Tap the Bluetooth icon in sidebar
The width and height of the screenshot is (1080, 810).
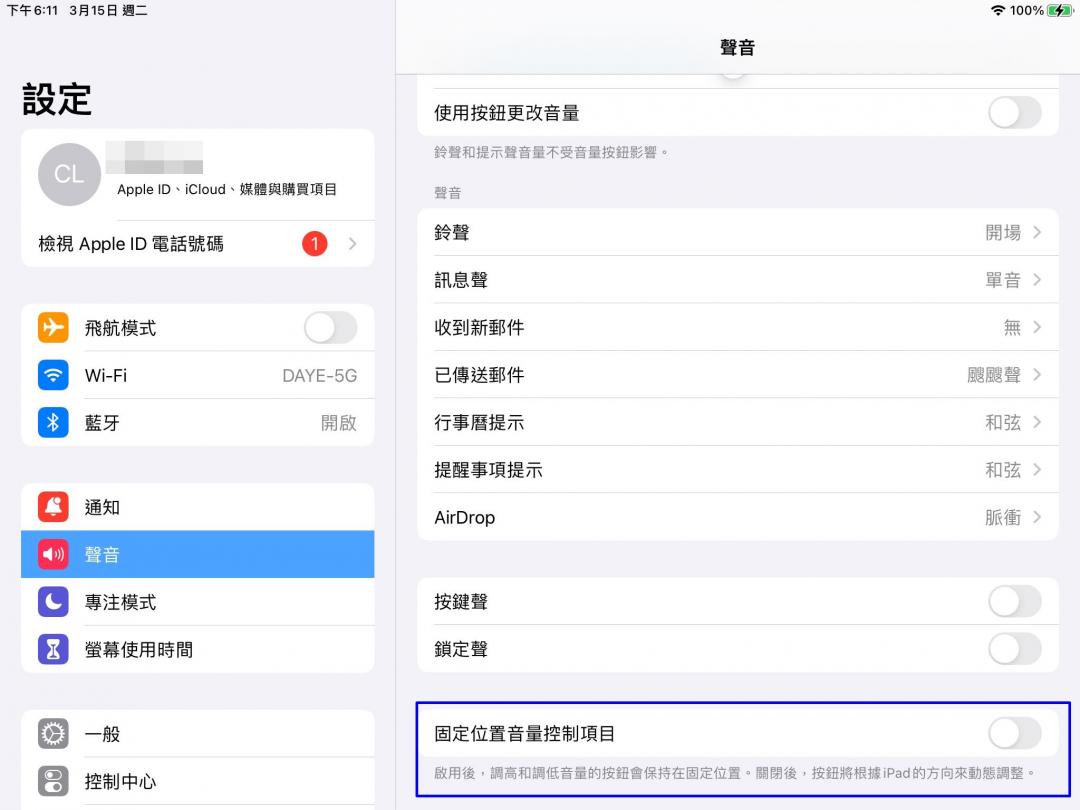[x=53, y=423]
